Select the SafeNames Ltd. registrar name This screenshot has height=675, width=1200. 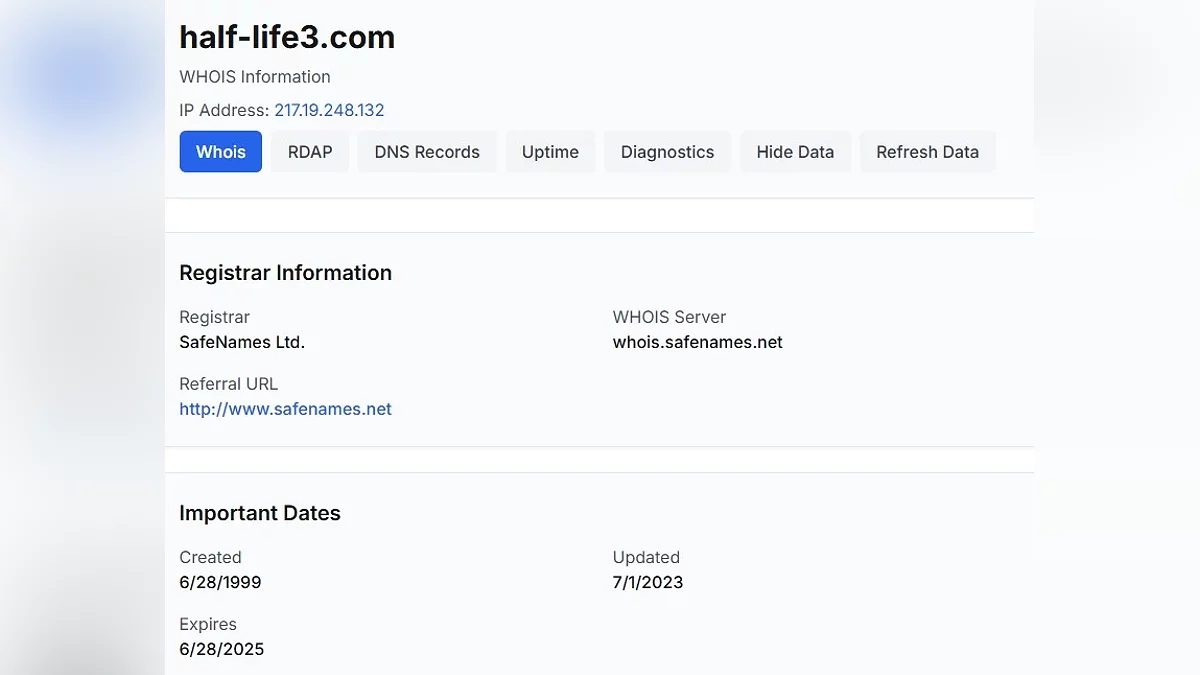click(x=242, y=342)
